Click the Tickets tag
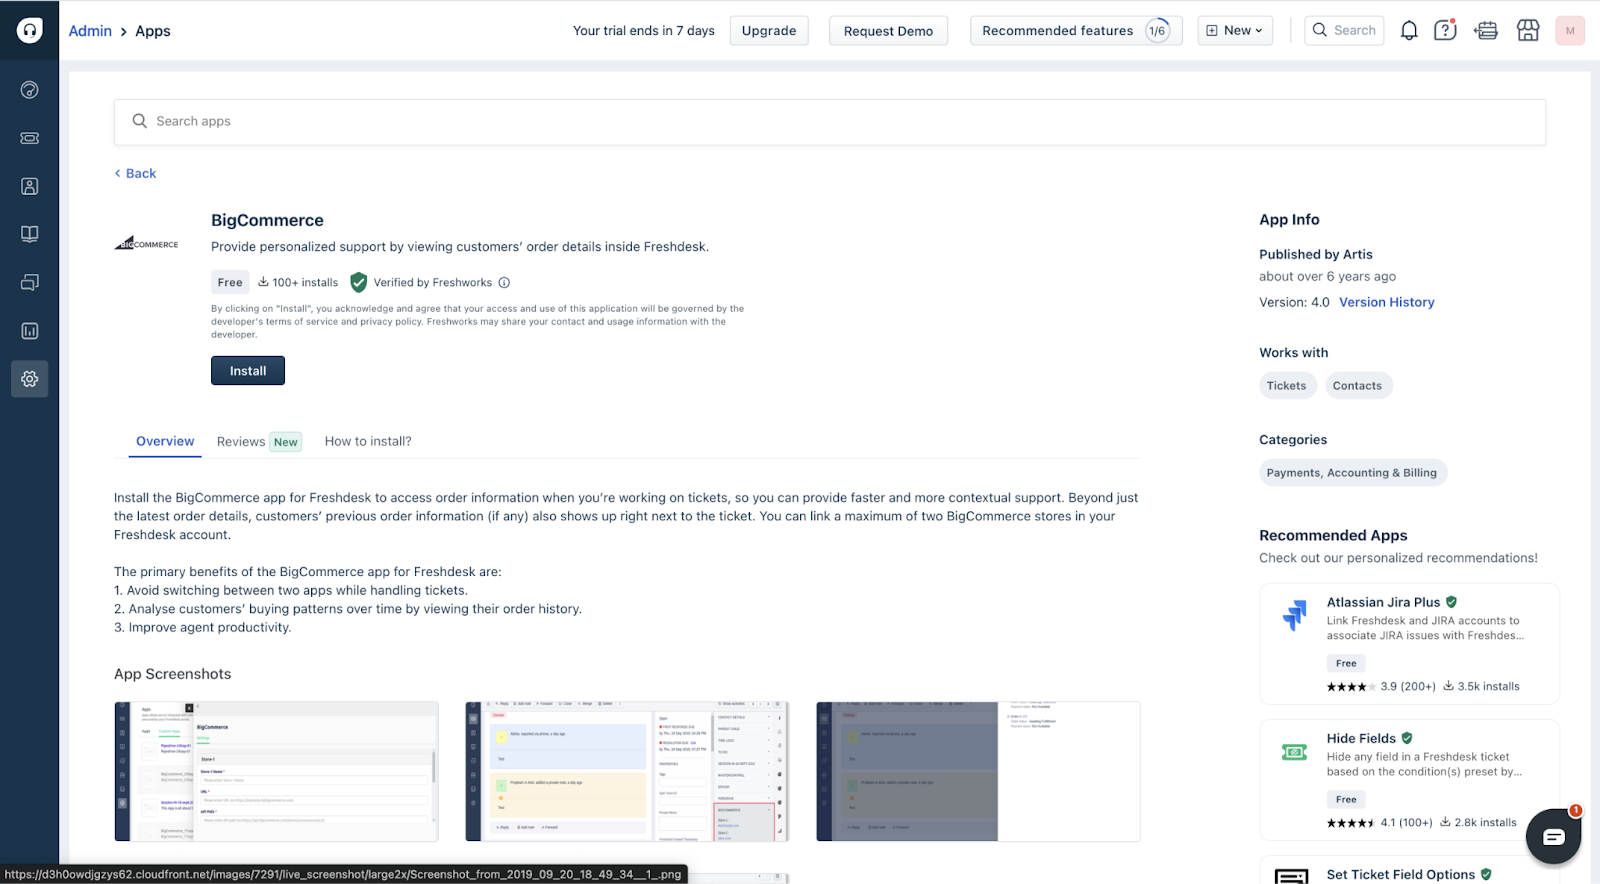1600x884 pixels. point(1286,386)
